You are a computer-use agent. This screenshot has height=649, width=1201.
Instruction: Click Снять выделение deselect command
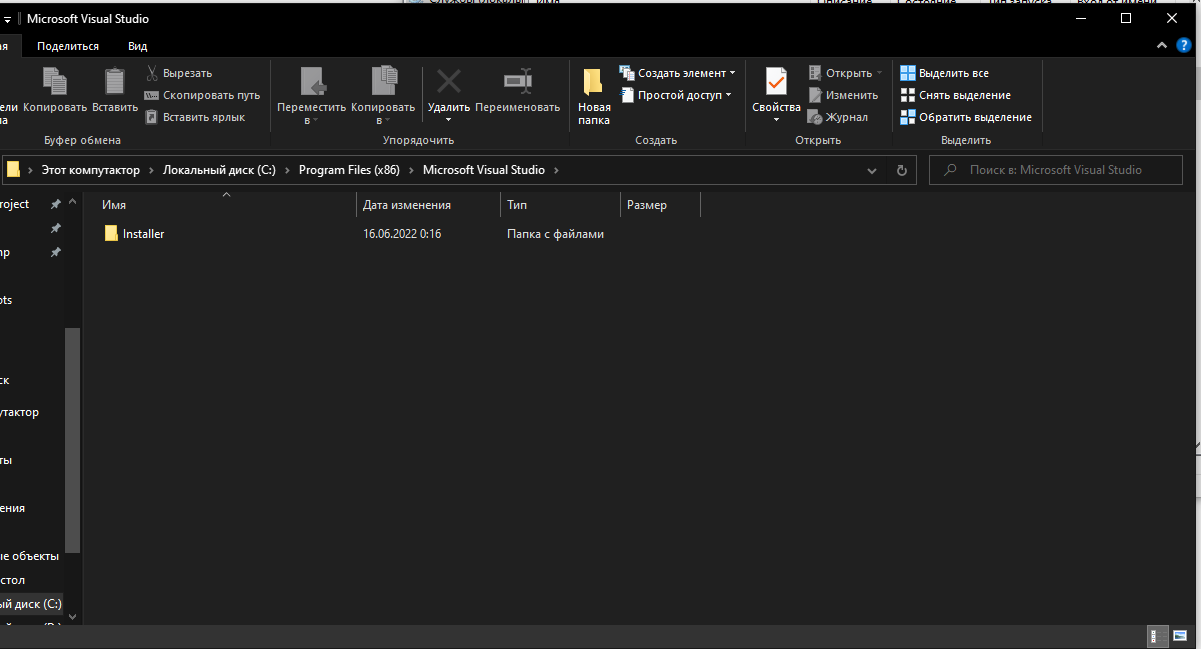point(955,95)
